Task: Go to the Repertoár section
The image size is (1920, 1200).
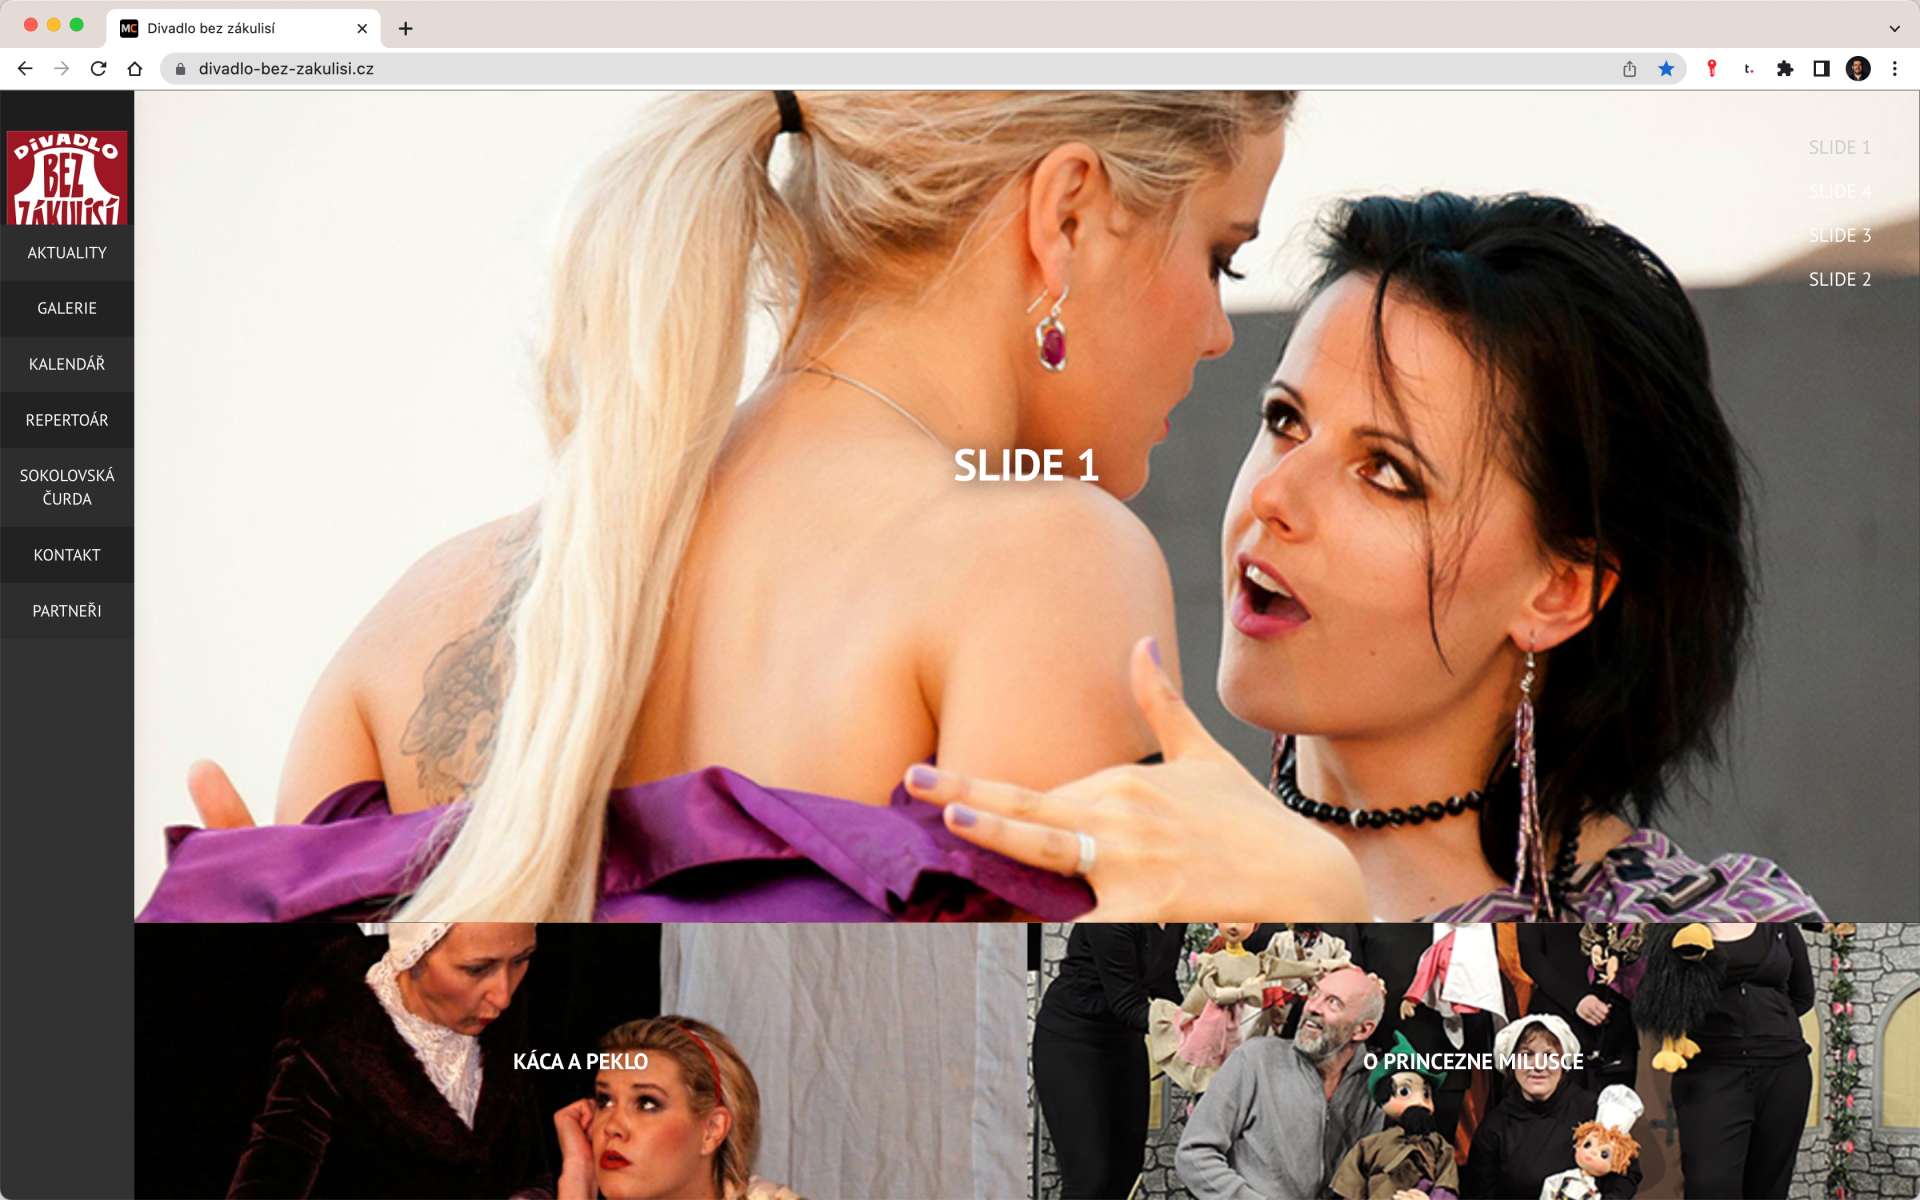Action: tap(67, 420)
